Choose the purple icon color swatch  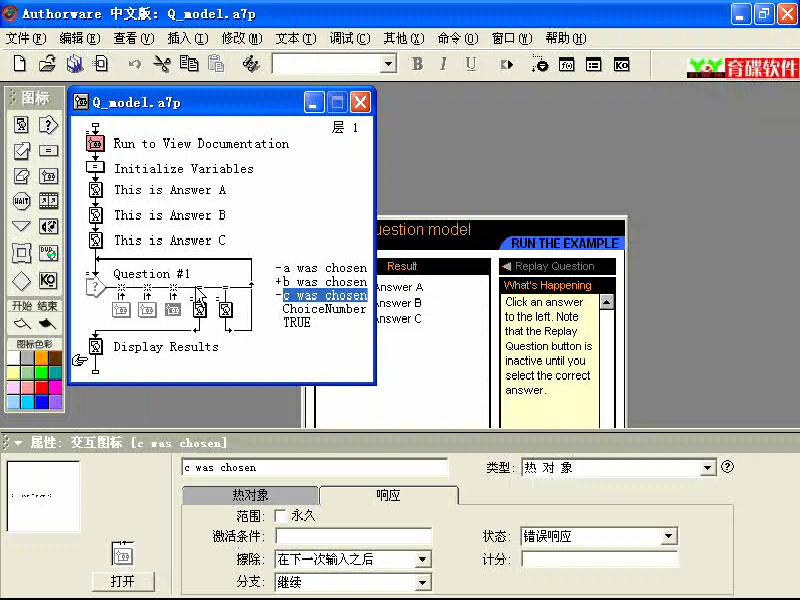pyautogui.click(x=55, y=403)
